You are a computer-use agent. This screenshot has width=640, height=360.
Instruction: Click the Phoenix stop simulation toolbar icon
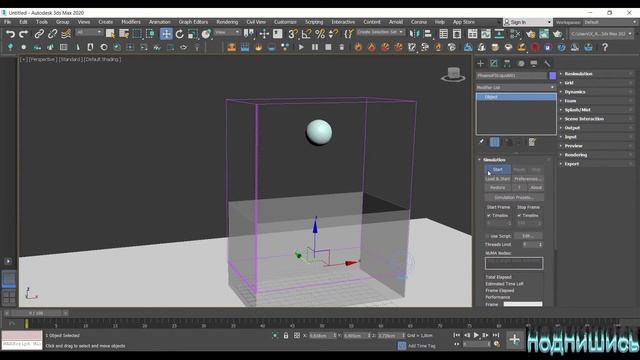[328, 47]
